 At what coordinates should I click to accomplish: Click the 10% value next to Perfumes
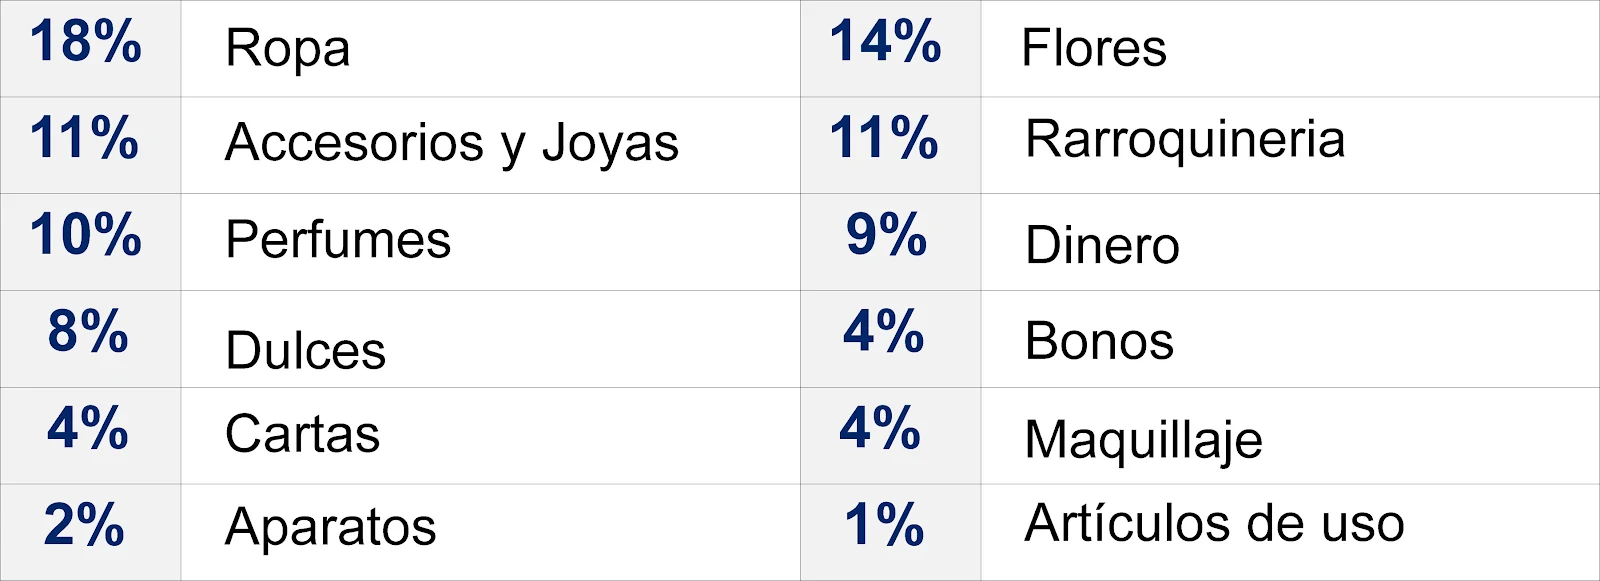(86, 235)
